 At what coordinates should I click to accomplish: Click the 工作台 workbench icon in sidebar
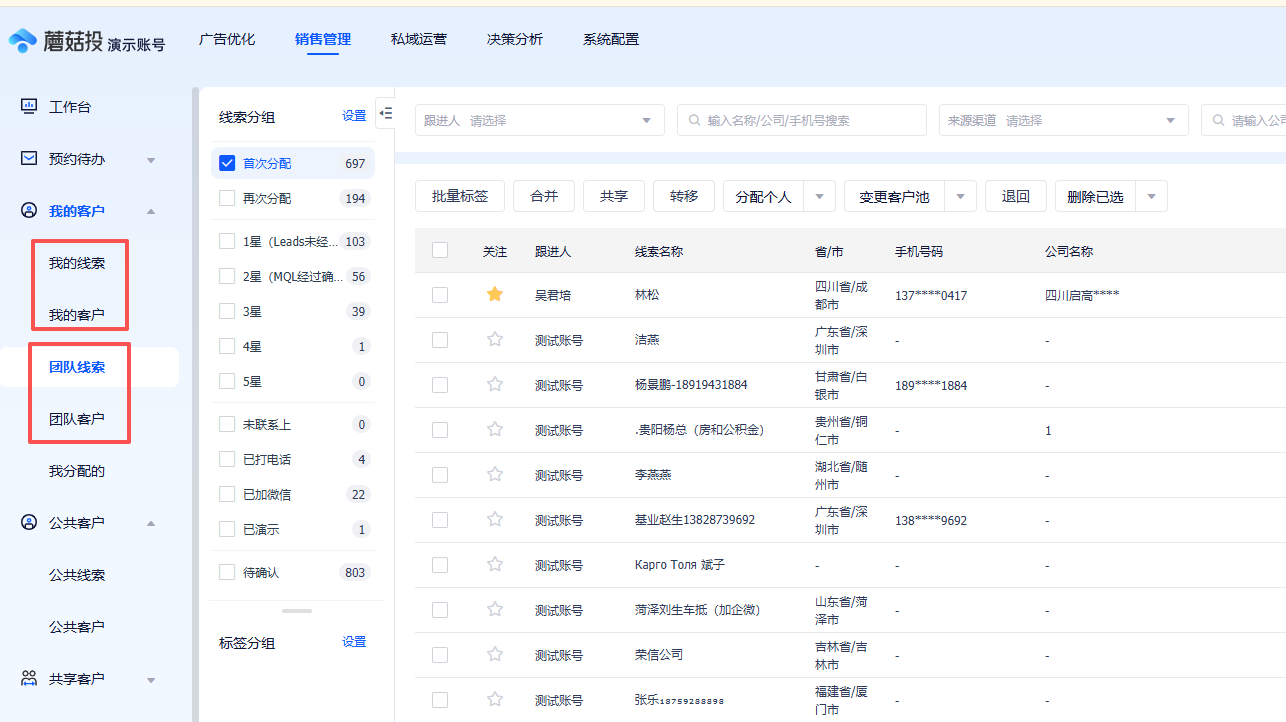(x=29, y=106)
